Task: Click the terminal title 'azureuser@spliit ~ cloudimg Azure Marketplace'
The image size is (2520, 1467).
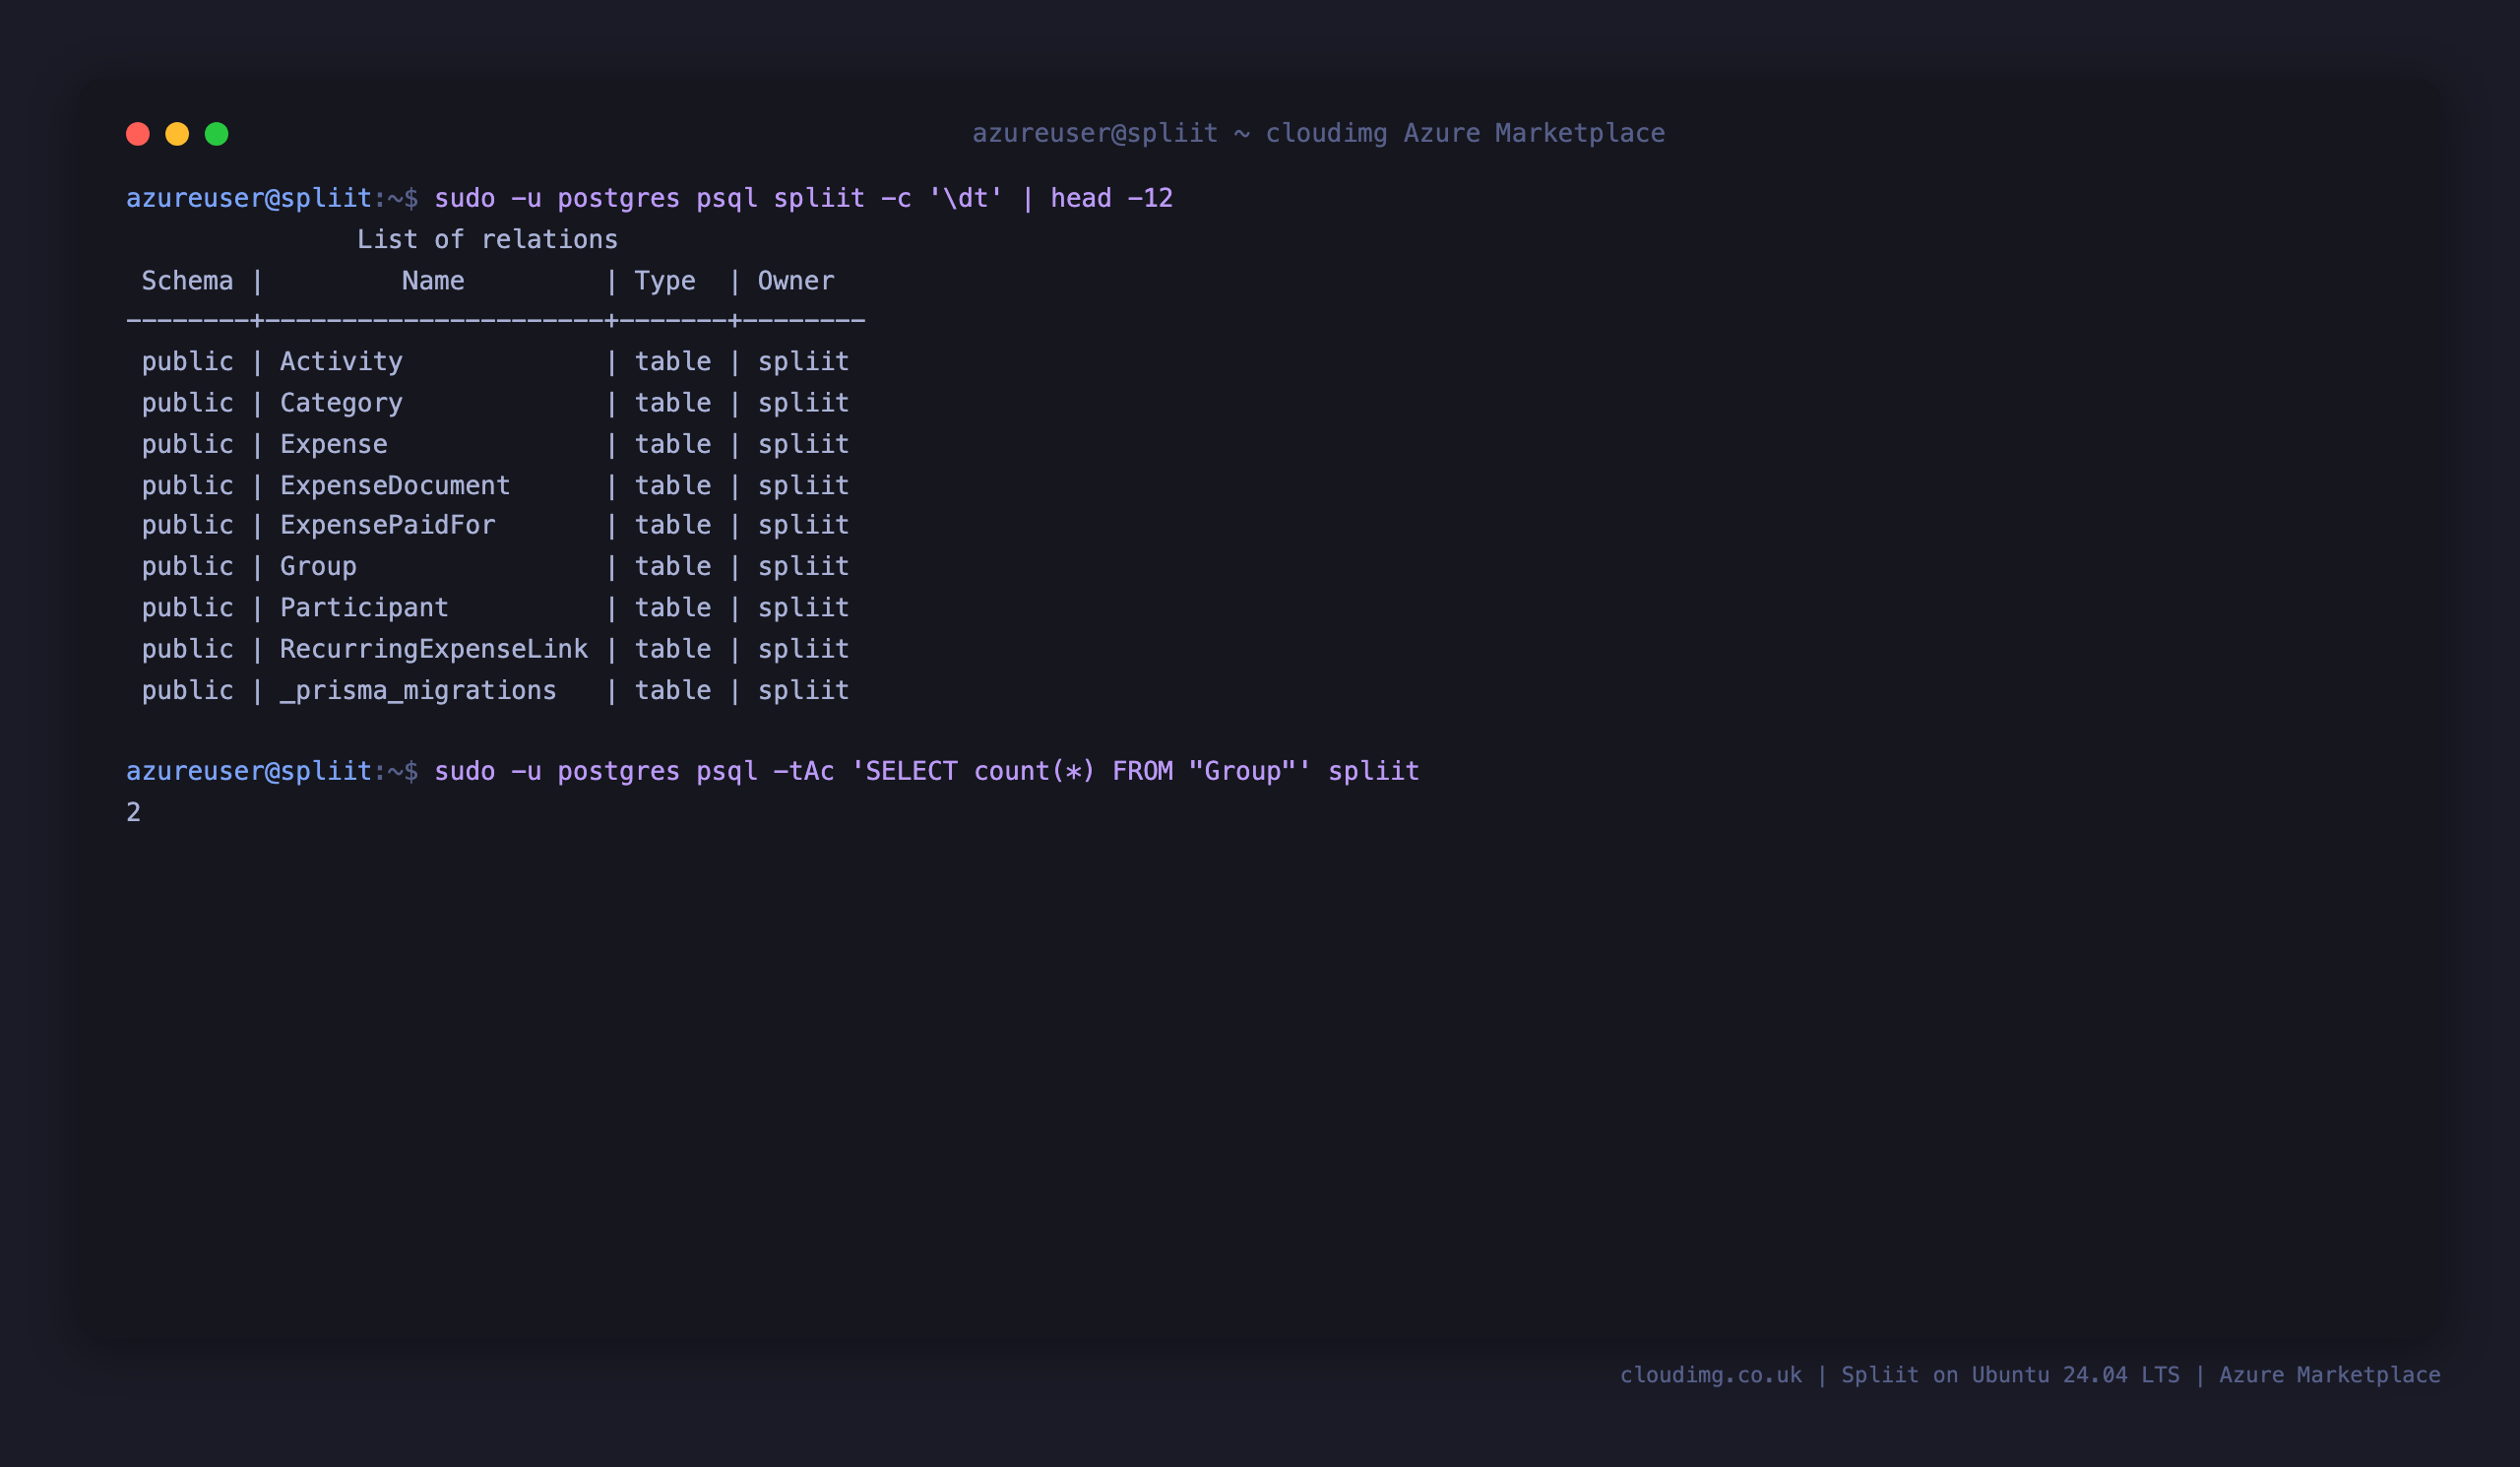Action: 1318,133
